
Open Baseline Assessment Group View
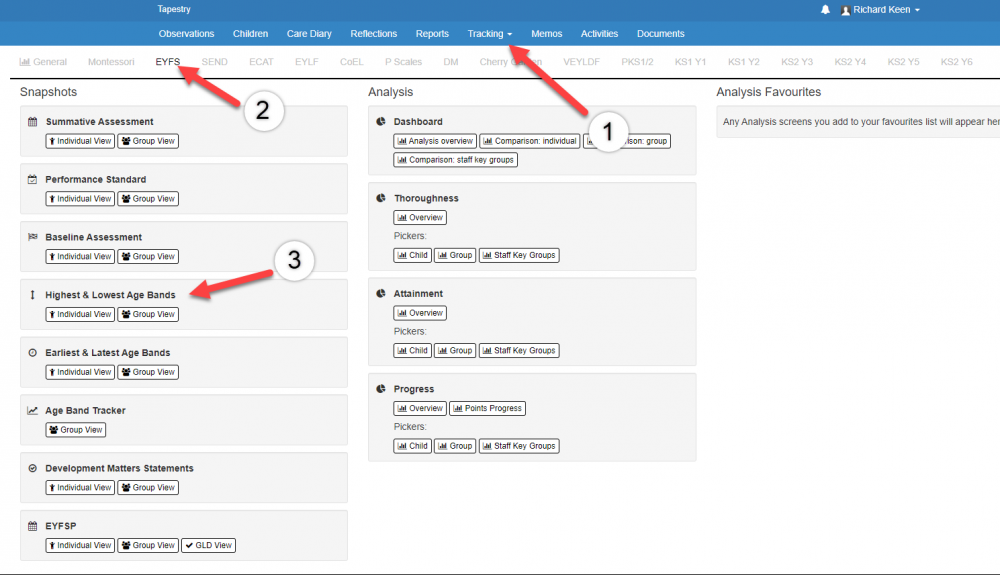click(148, 256)
